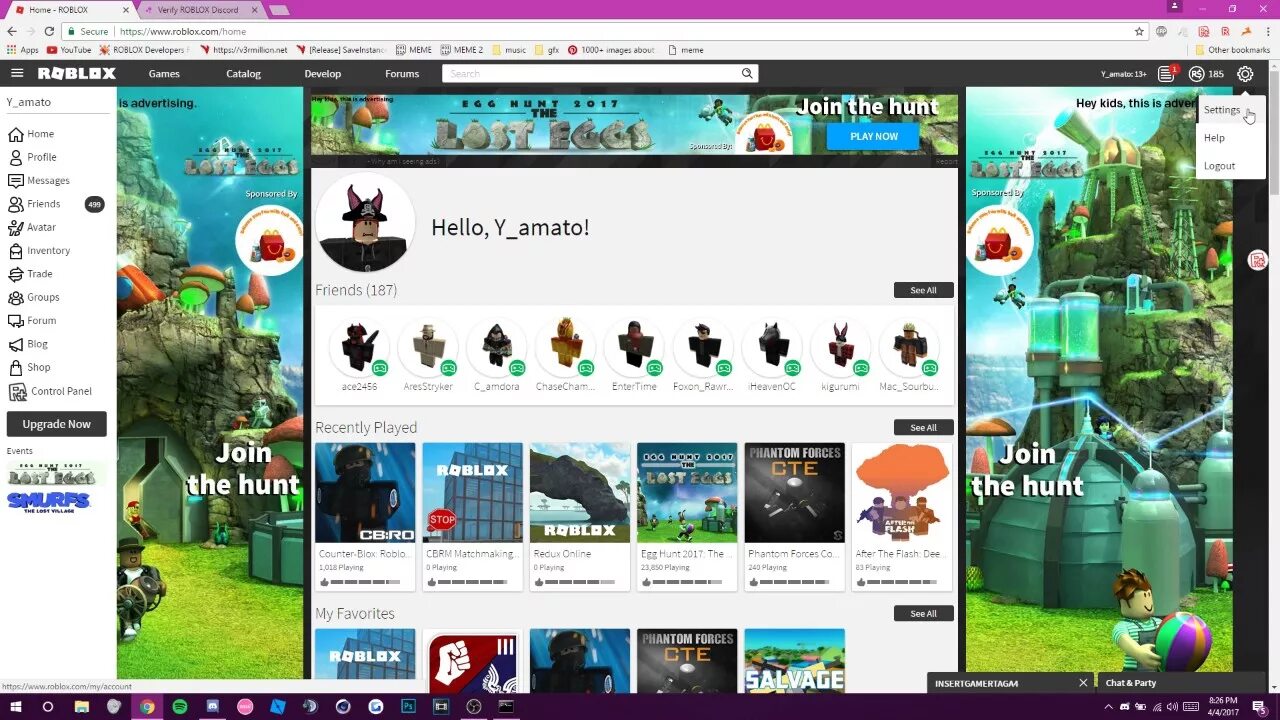Image resolution: width=1280 pixels, height=720 pixels.
Task: Click the ROBLOX logo in header
Action: click(x=77, y=73)
